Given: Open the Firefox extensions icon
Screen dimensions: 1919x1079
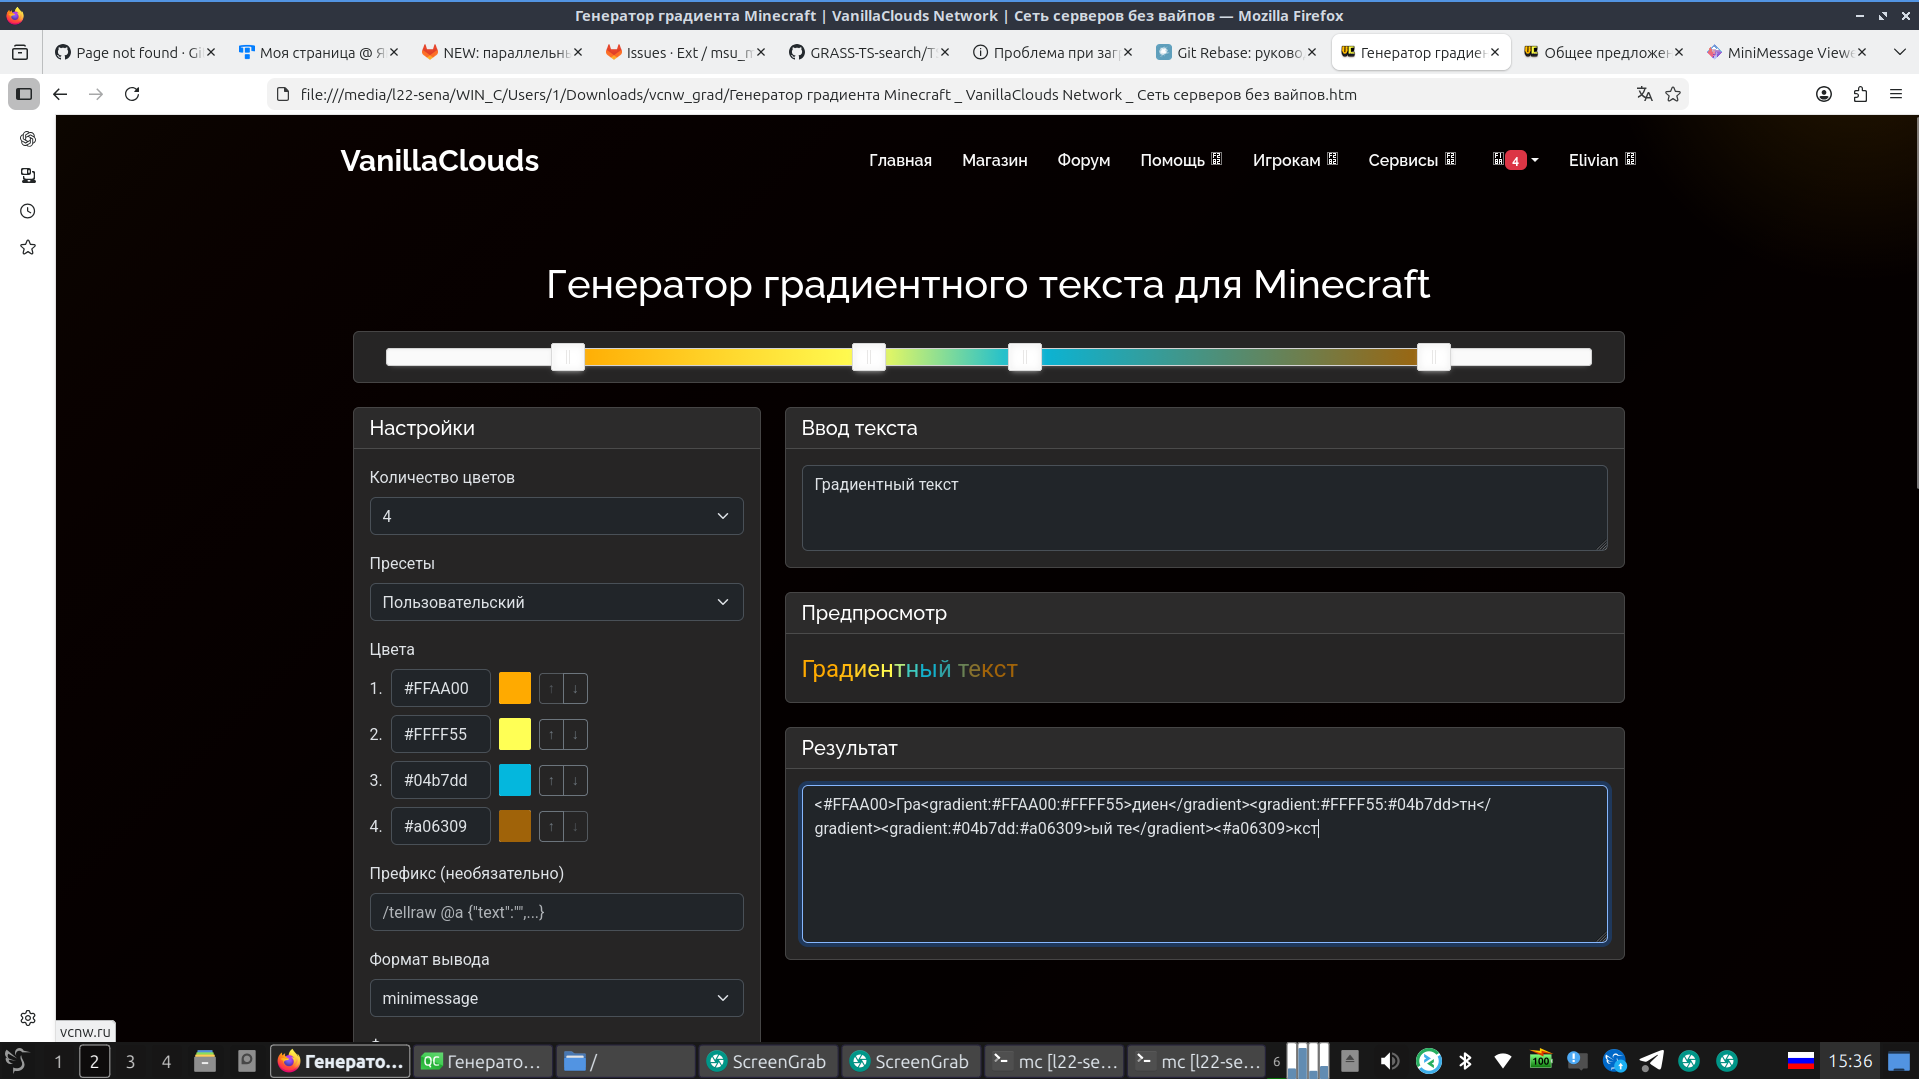Looking at the screenshot, I should pyautogui.click(x=1860, y=94).
